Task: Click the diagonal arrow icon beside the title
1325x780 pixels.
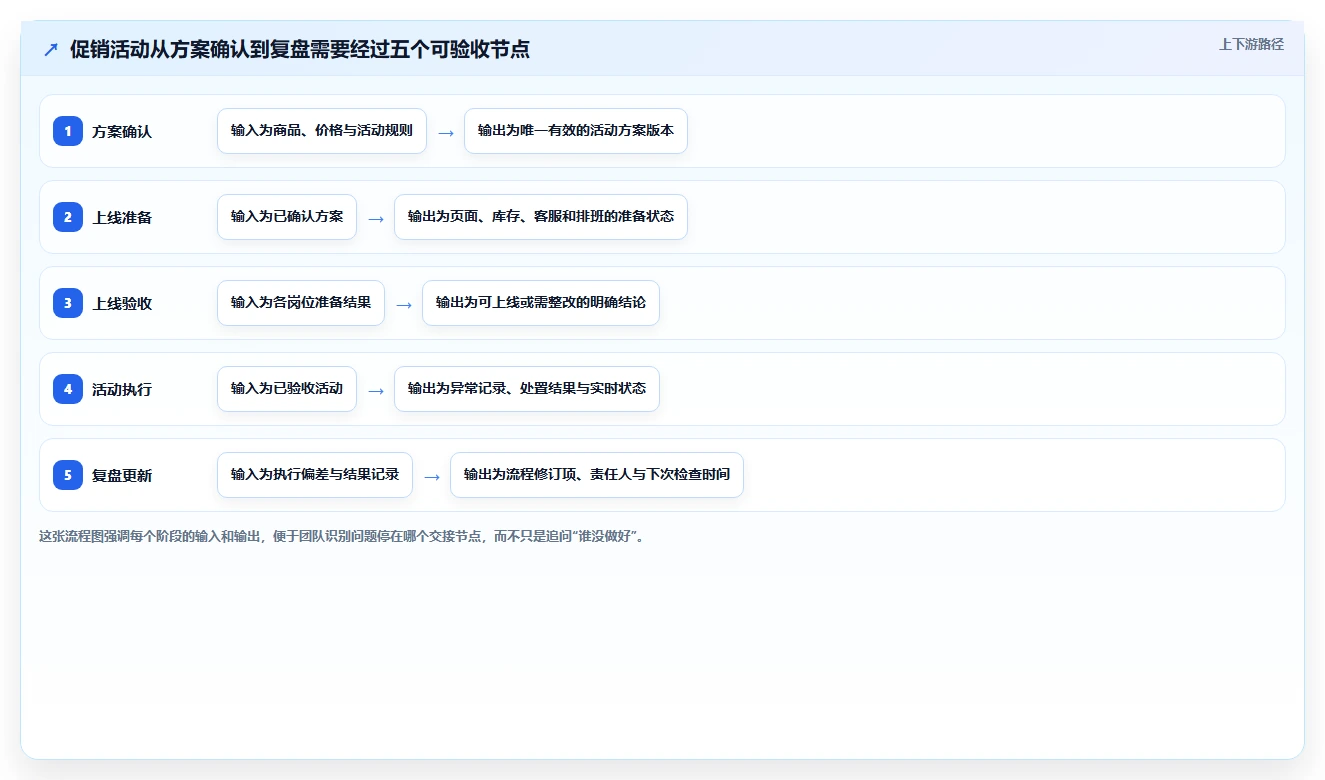Action: click(51, 49)
